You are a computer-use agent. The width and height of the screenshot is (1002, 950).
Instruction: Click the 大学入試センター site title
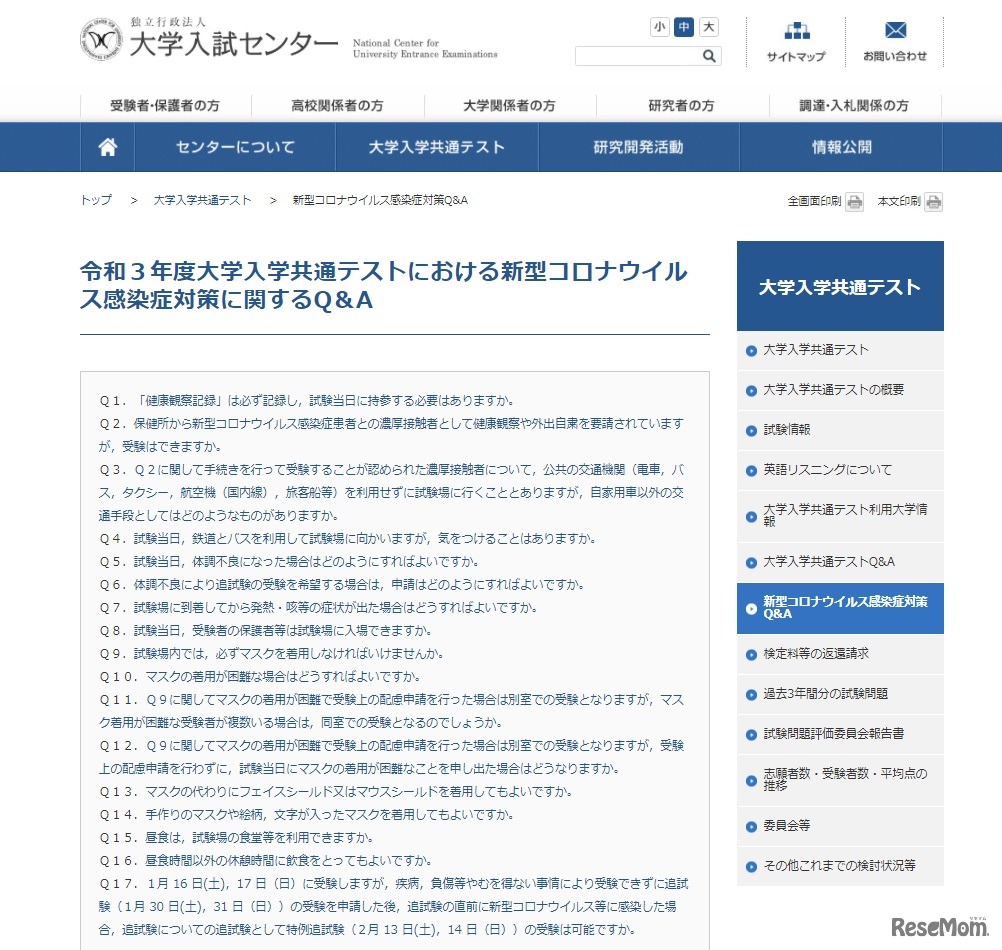234,43
